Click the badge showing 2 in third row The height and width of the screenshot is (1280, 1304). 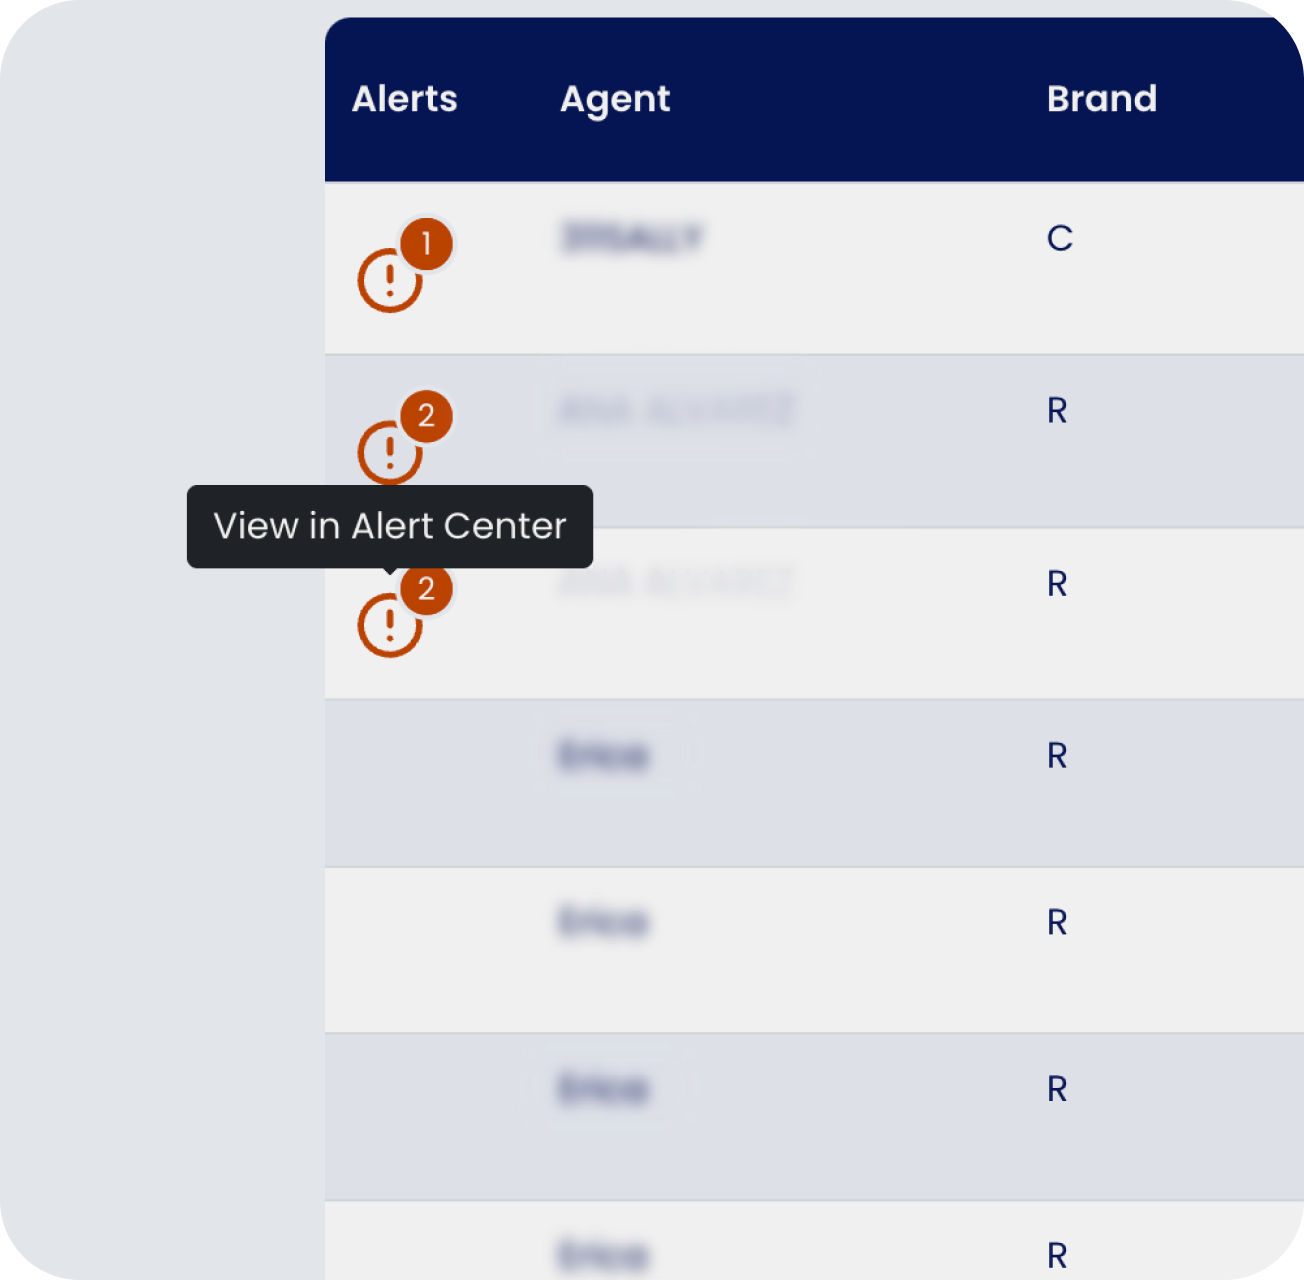427,589
